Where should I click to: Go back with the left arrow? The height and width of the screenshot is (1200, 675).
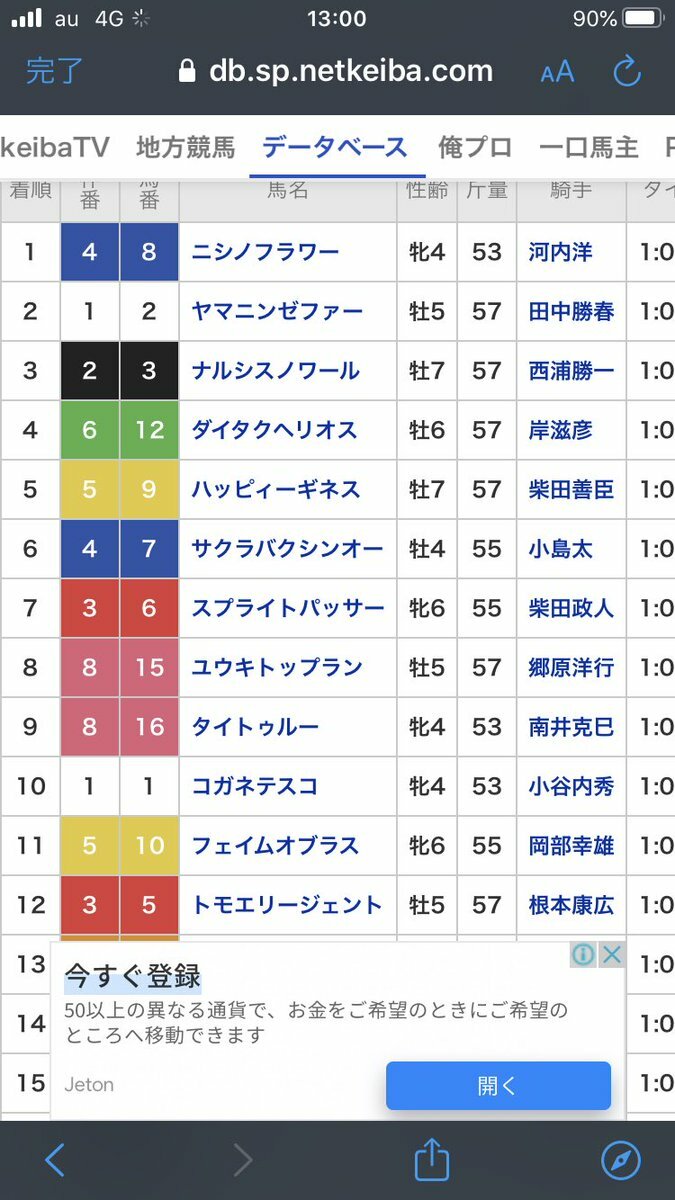[x=55, y=1160]
